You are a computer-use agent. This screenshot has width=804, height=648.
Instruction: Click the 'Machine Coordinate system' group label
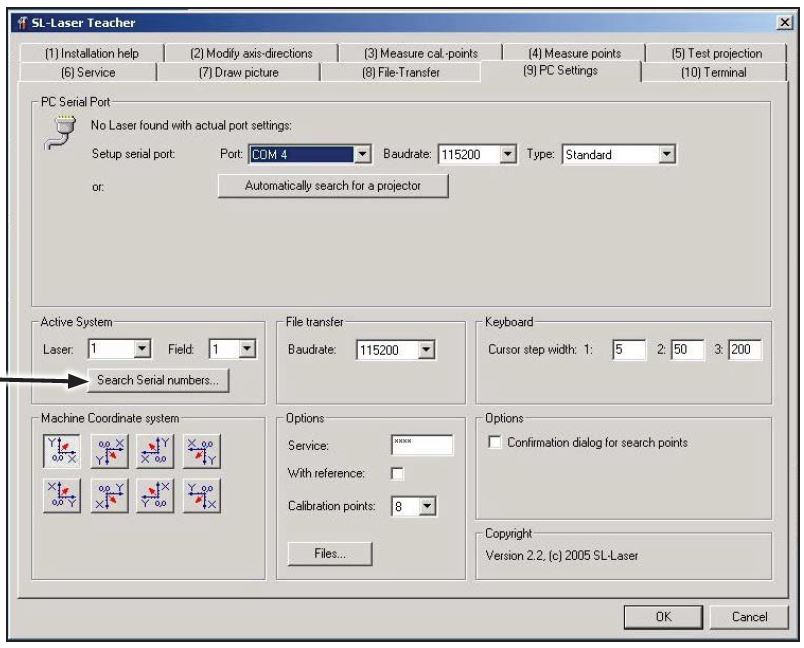pos(110,418)
